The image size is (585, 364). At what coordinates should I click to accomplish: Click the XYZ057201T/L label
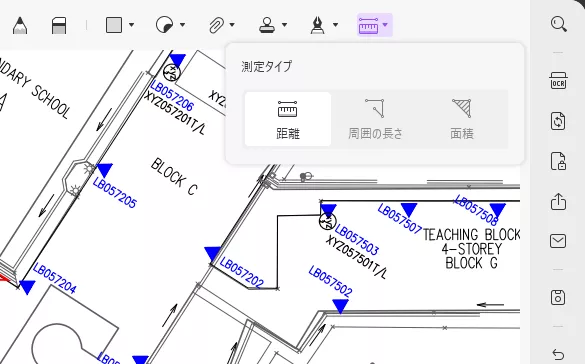pyautogui.click(x=175, y=113)
